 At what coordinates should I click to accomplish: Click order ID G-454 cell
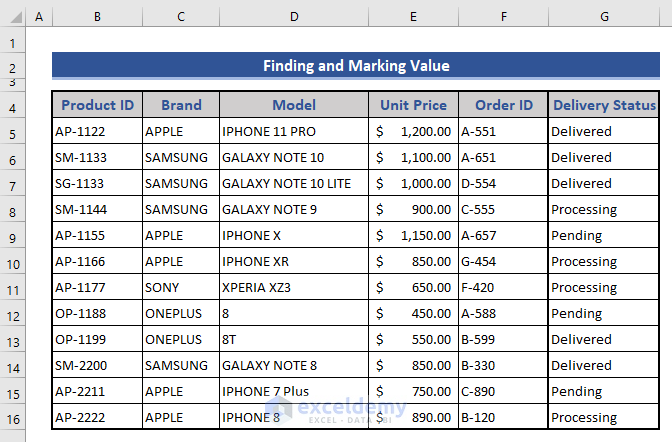(x=504, y=262)
